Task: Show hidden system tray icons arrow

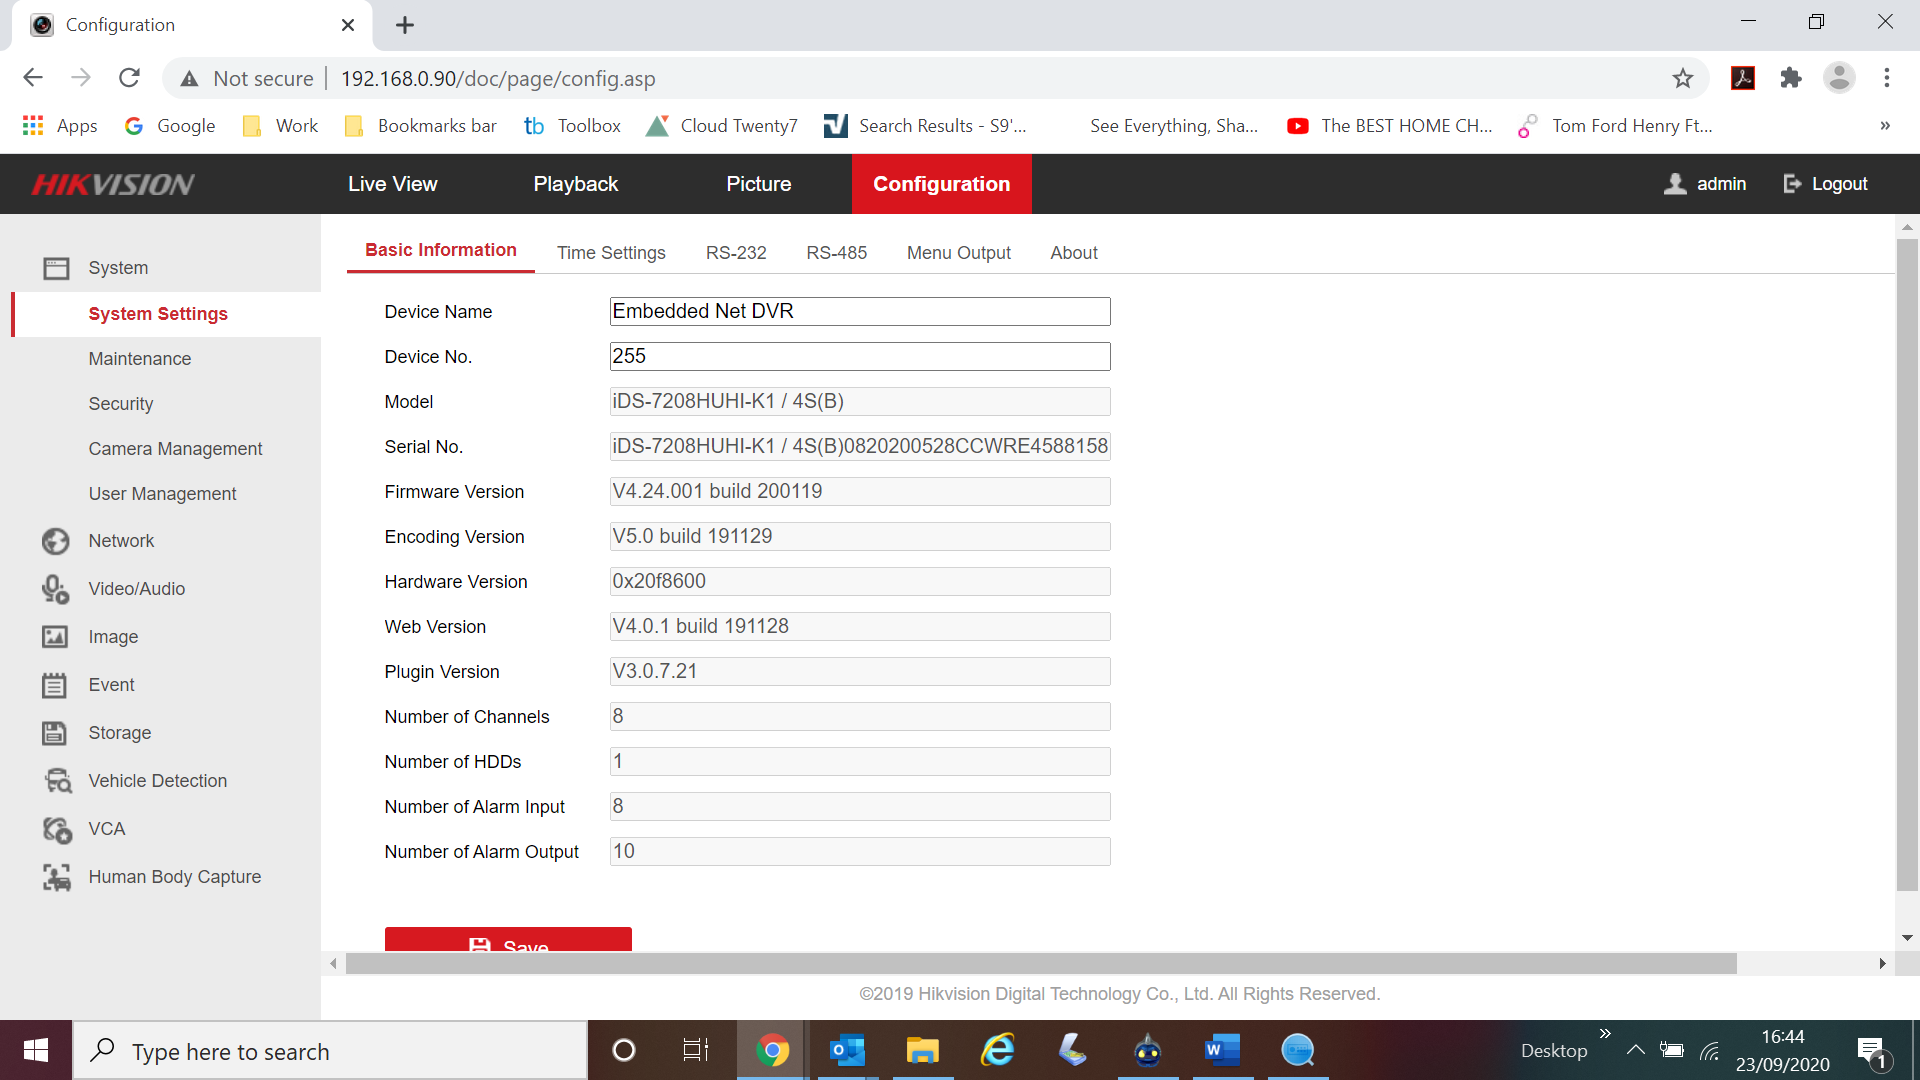Action: tap(1636, 1050)
